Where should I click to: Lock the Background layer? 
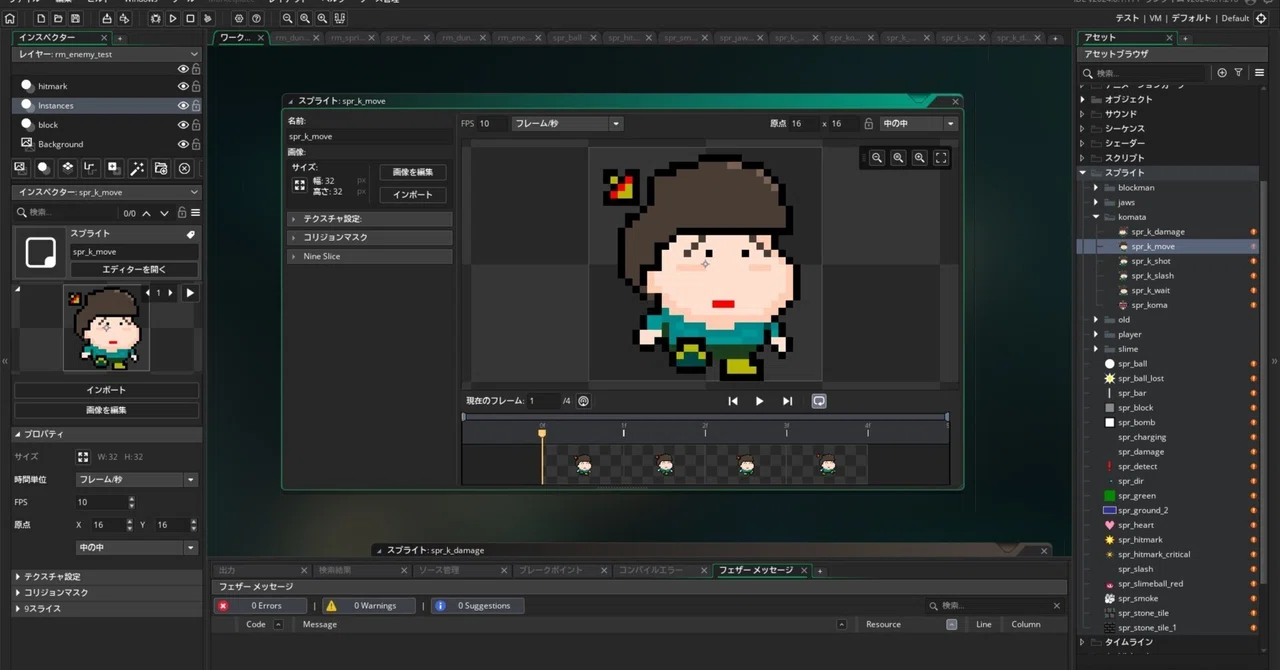click(x=196, y=144)
